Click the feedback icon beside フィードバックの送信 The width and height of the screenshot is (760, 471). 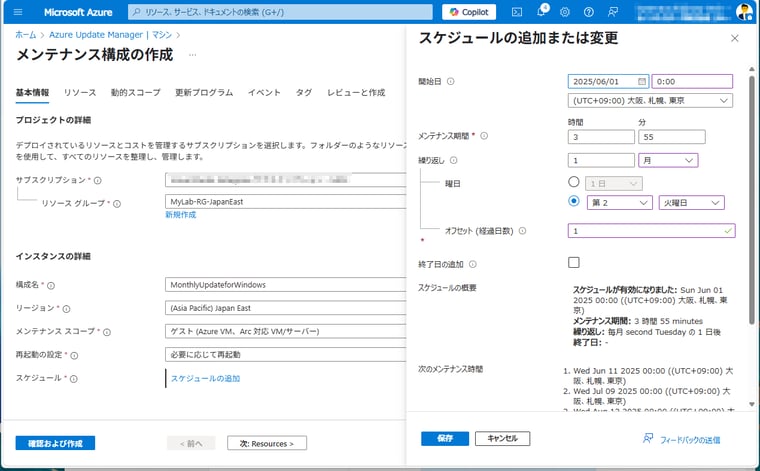coord(648,438)
